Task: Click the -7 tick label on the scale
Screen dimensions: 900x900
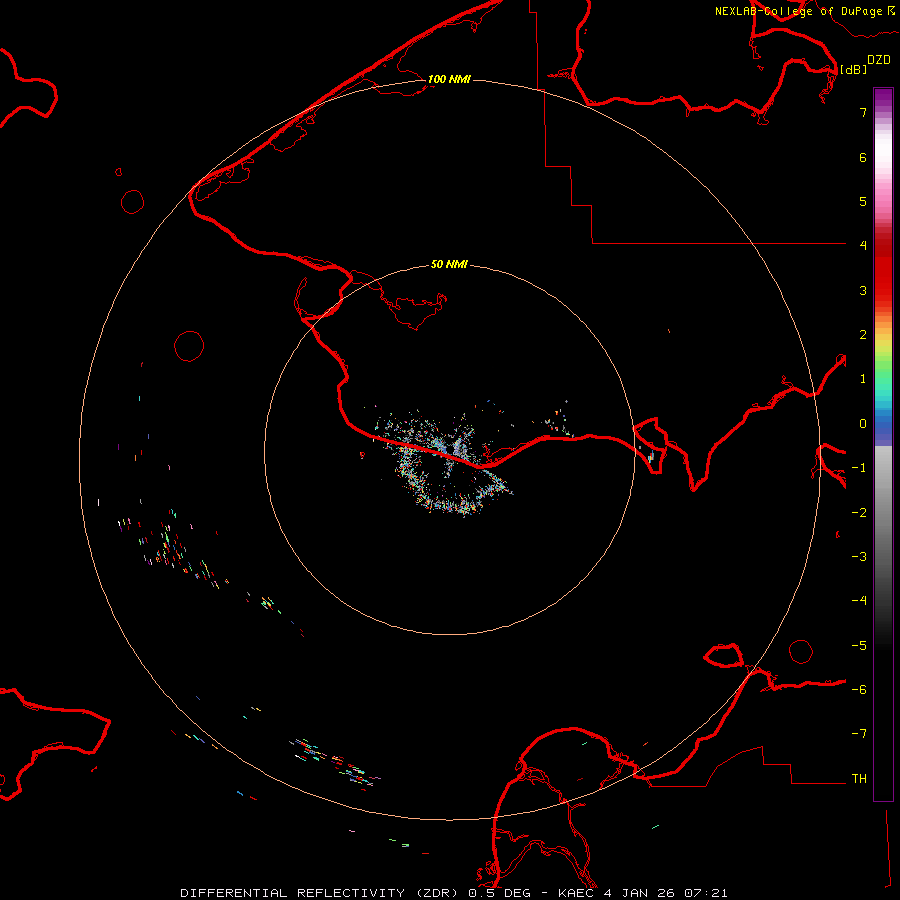Action: (858, 734)
